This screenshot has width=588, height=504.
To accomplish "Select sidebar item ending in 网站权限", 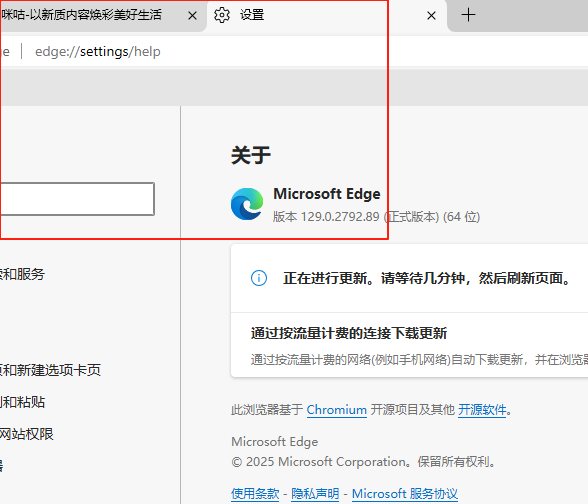I will pos(27,434).
